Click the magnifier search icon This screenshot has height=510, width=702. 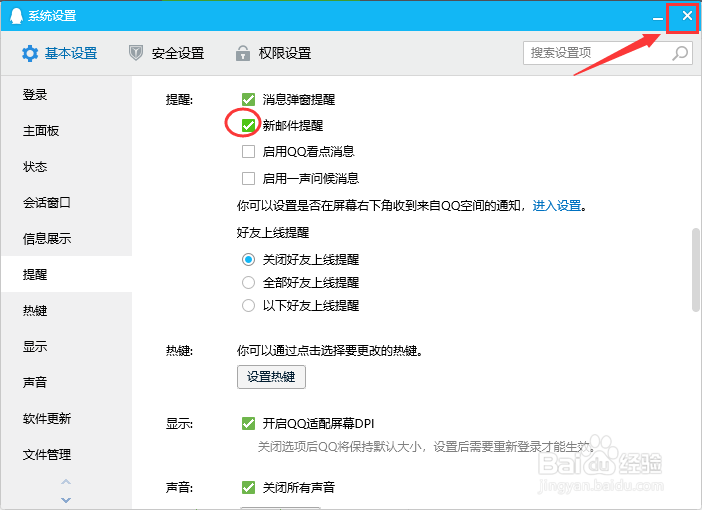coord(680,53)
